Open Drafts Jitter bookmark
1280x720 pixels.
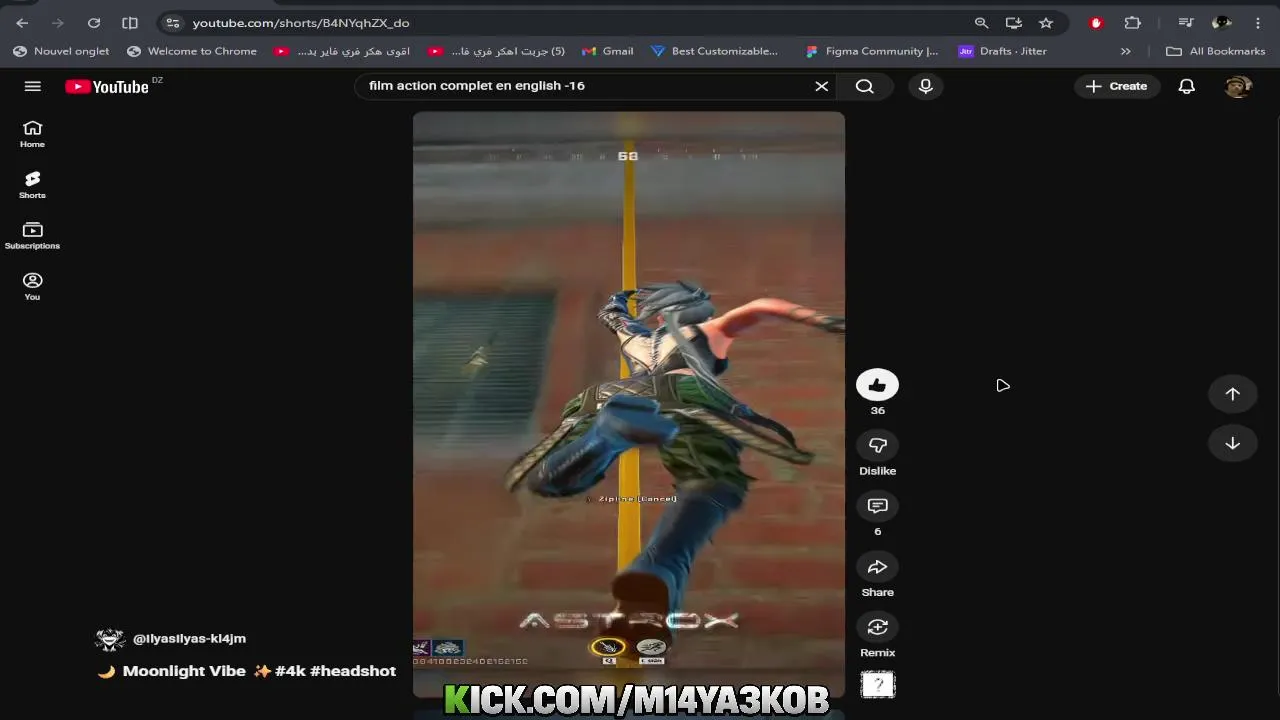point(1003,51)
